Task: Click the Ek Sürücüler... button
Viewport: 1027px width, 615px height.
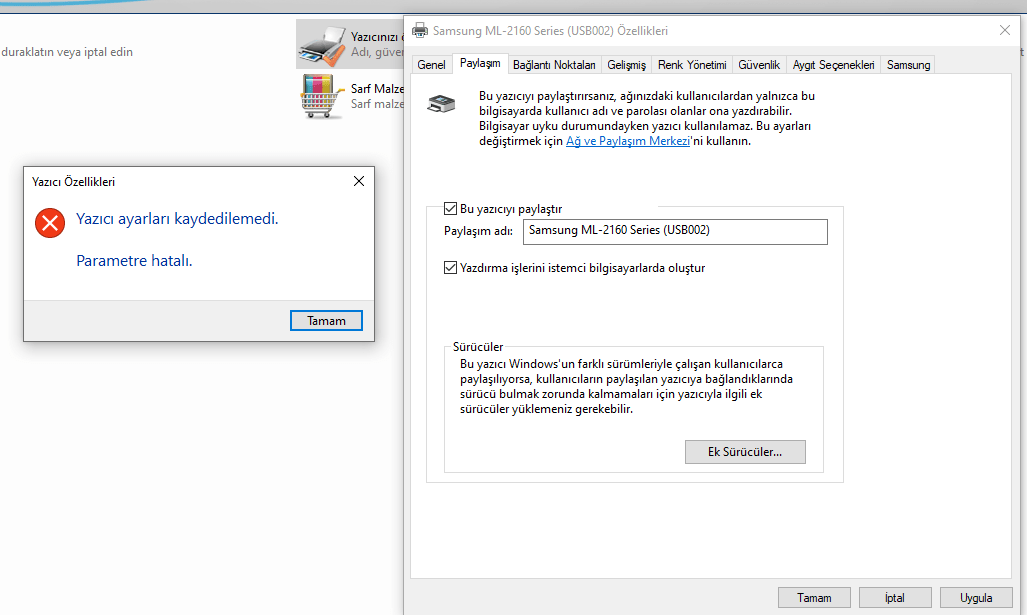Action: [745, 452]
